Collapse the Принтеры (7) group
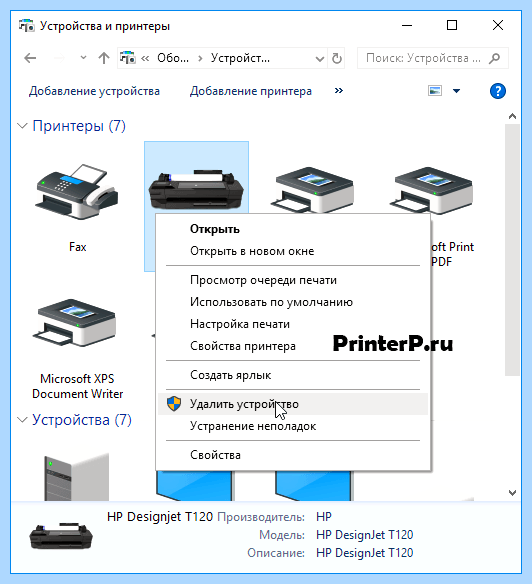The width and height of the screenshot is (532, 584). (x=23, y=126)
